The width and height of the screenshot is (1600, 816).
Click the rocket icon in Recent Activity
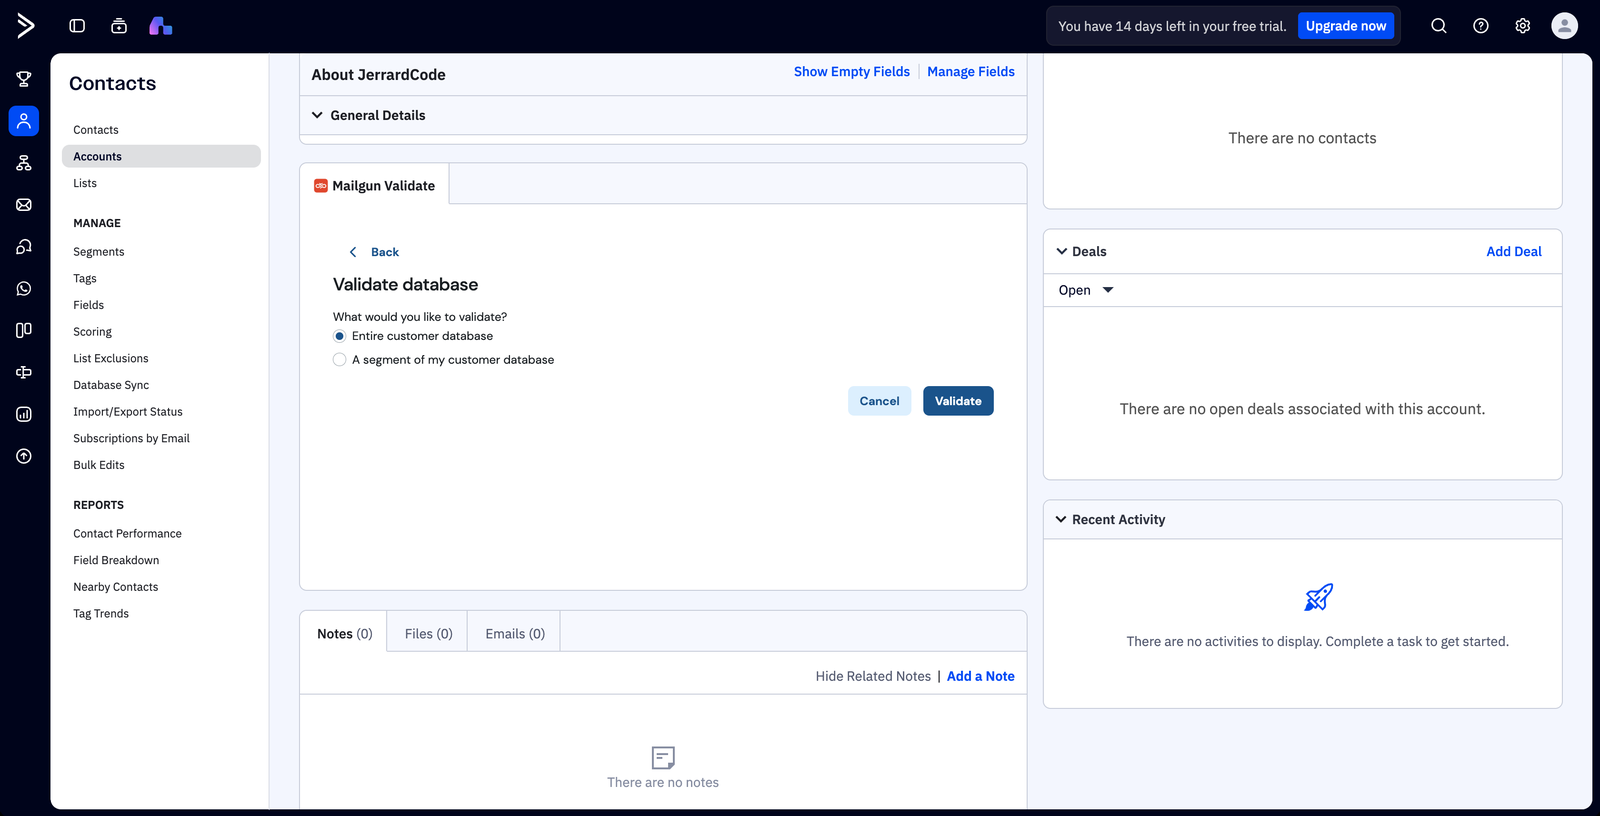click(1319, 598)
